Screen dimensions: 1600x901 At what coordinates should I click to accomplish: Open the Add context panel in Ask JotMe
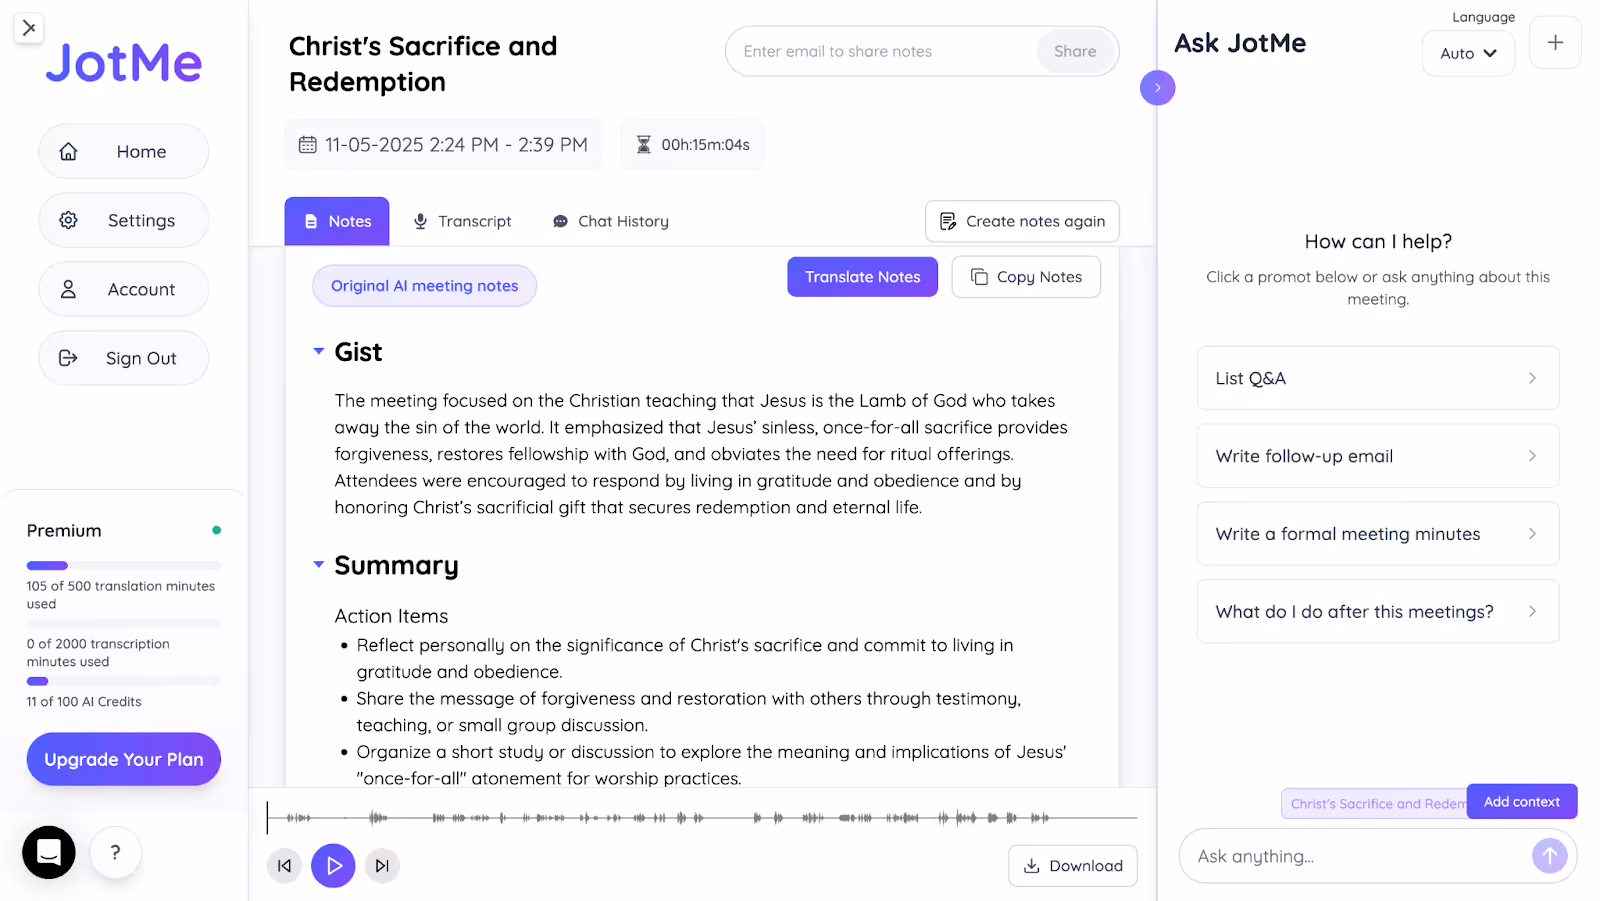click(1520, 801)
